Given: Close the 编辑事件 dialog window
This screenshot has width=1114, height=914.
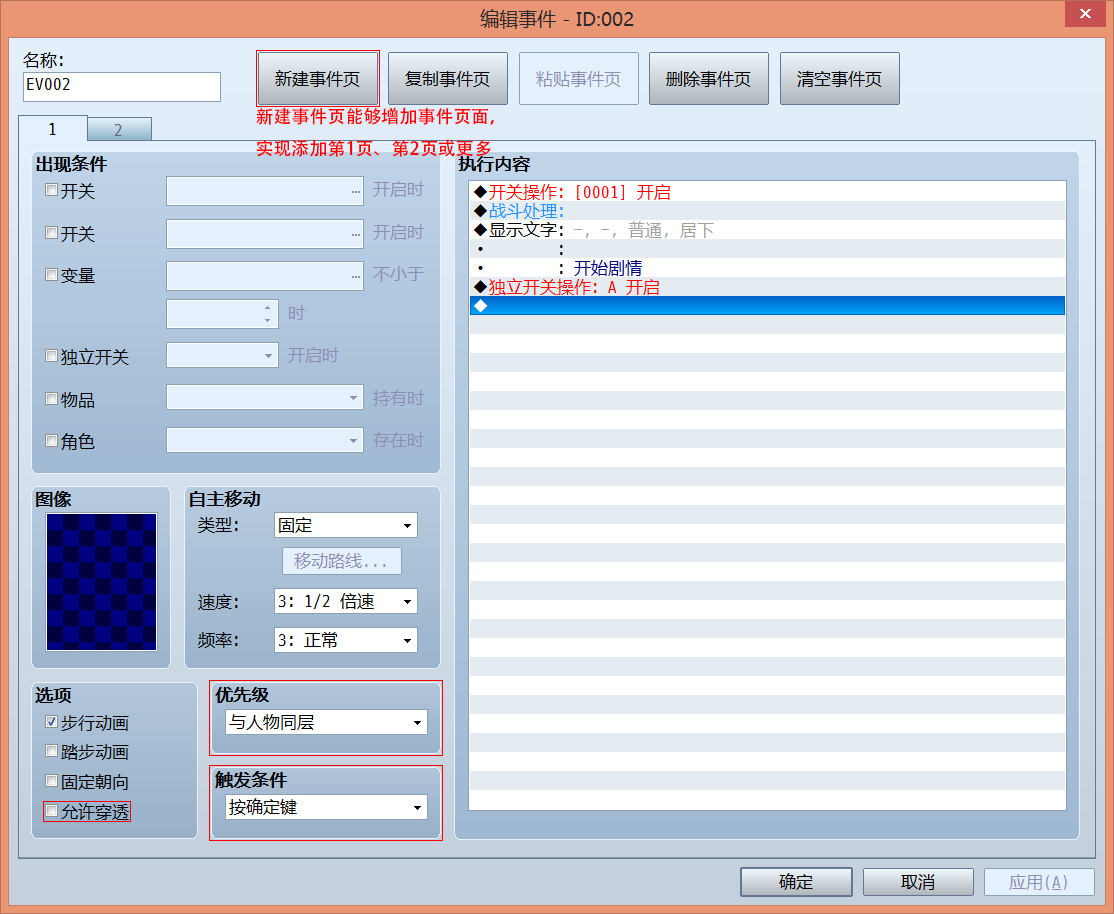Looking at the screenshot, I should 1085,14.
